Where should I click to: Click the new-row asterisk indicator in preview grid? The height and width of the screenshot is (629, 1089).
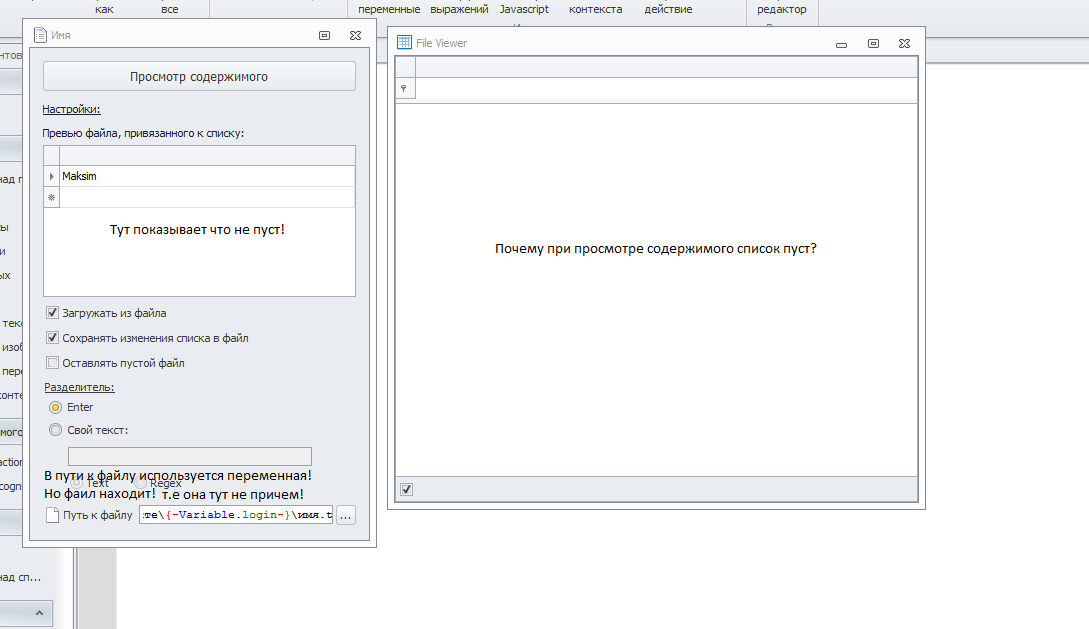click(x=51, y=198)
